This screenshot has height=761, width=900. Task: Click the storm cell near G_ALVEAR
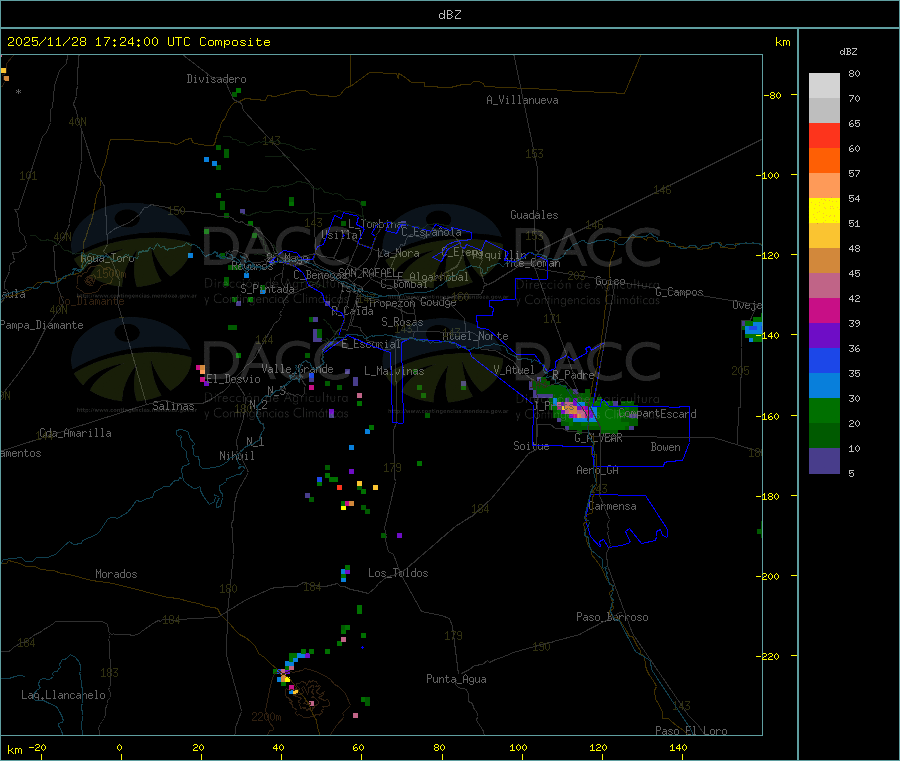pos(575,408)
